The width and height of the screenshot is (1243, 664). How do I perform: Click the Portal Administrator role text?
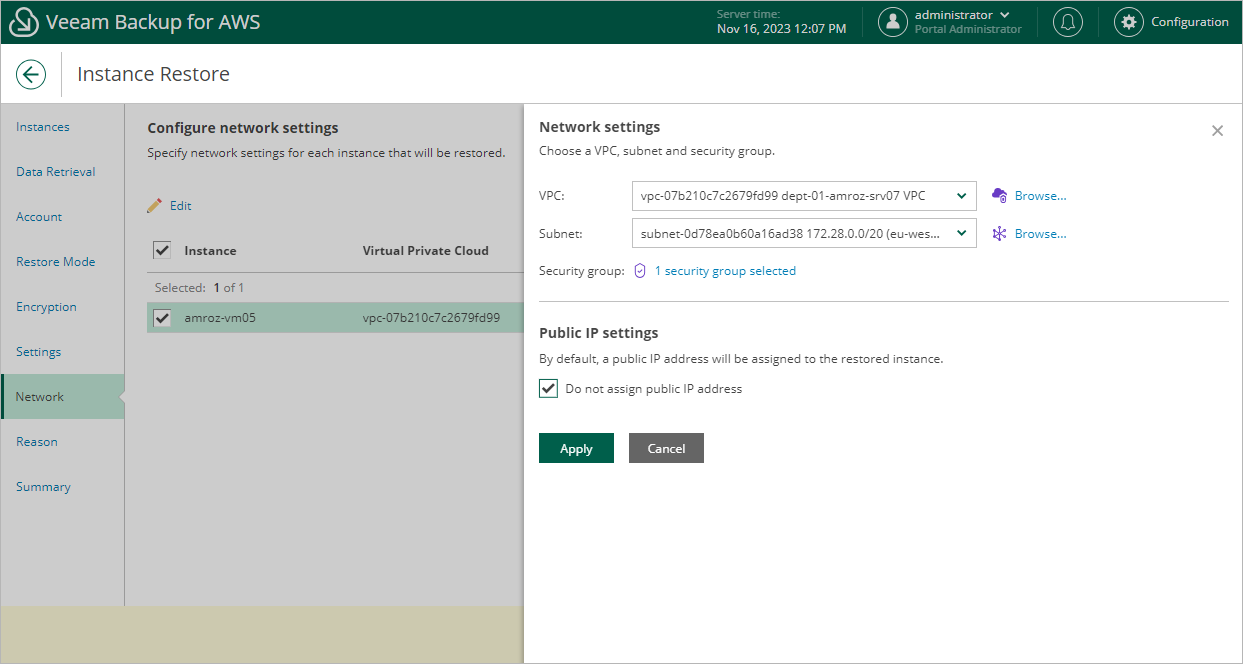tap(968, 30)
